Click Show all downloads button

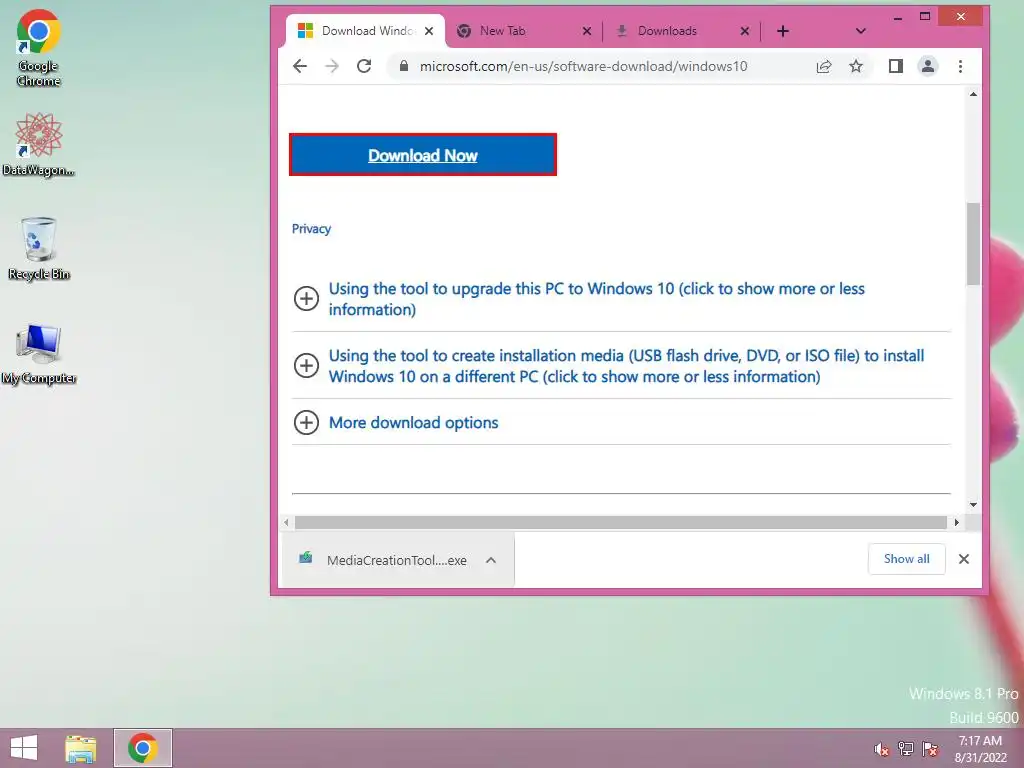906,559
